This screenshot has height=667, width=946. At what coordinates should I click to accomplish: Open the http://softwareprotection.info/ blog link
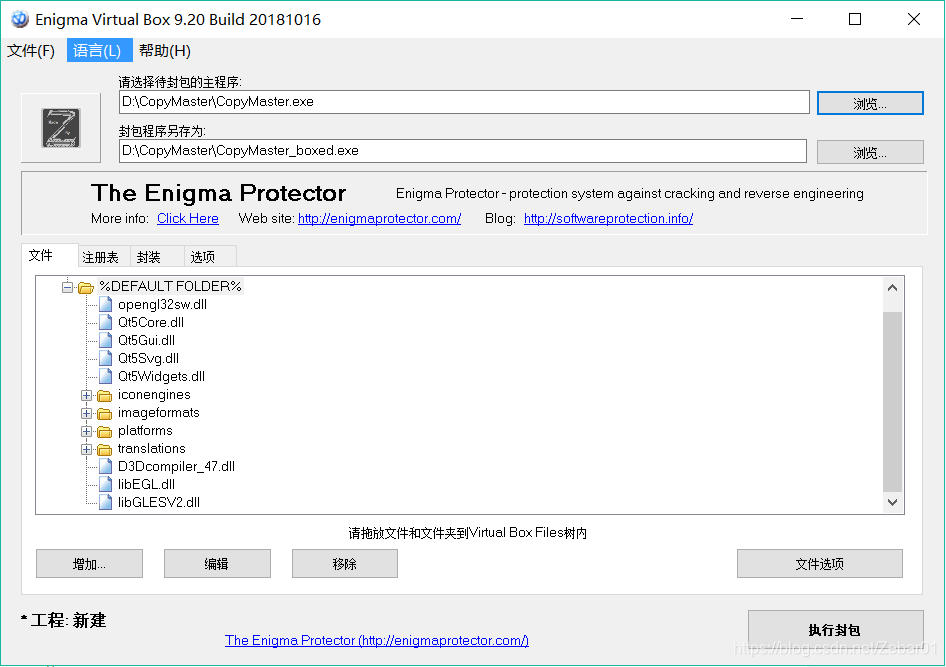pos(608,219)
